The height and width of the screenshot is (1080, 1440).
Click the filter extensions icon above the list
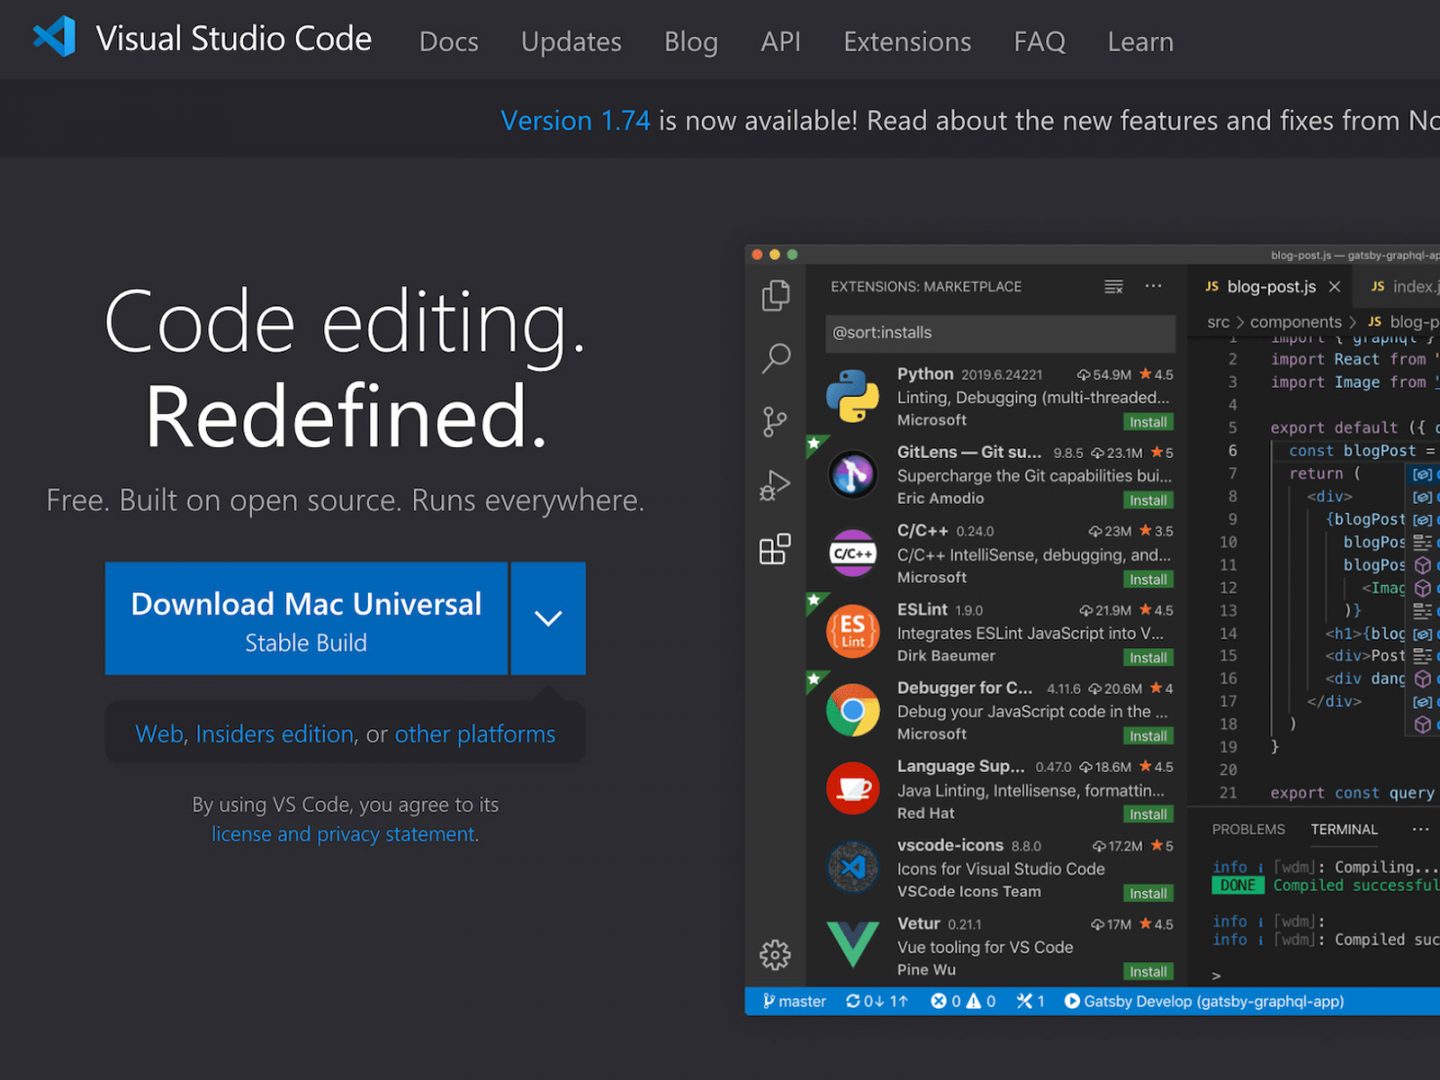point(1113,286)
